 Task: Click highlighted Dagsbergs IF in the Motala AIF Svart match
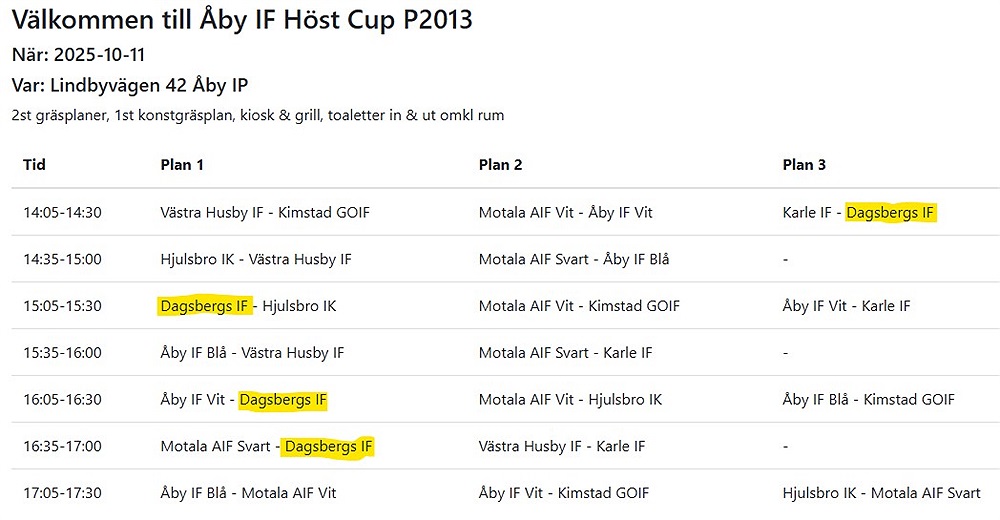(329, 446)
